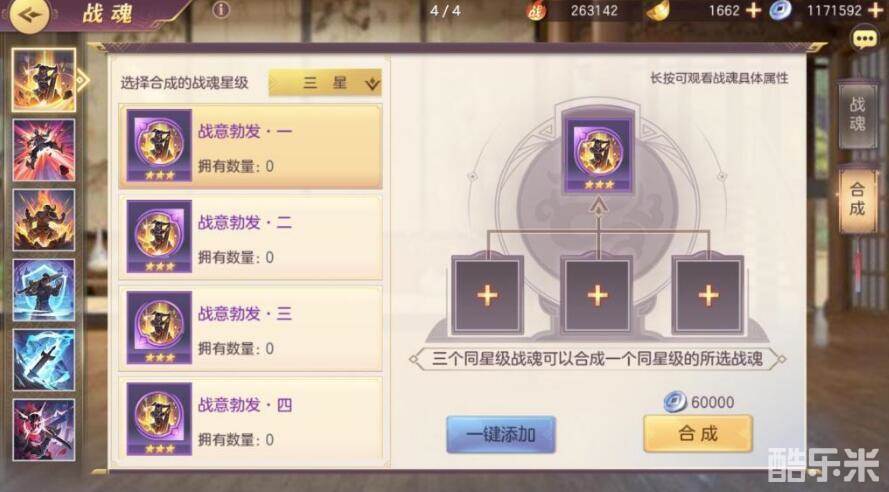Select the red-pink warrior soul icon in sidebar

[x=44, y=150]
